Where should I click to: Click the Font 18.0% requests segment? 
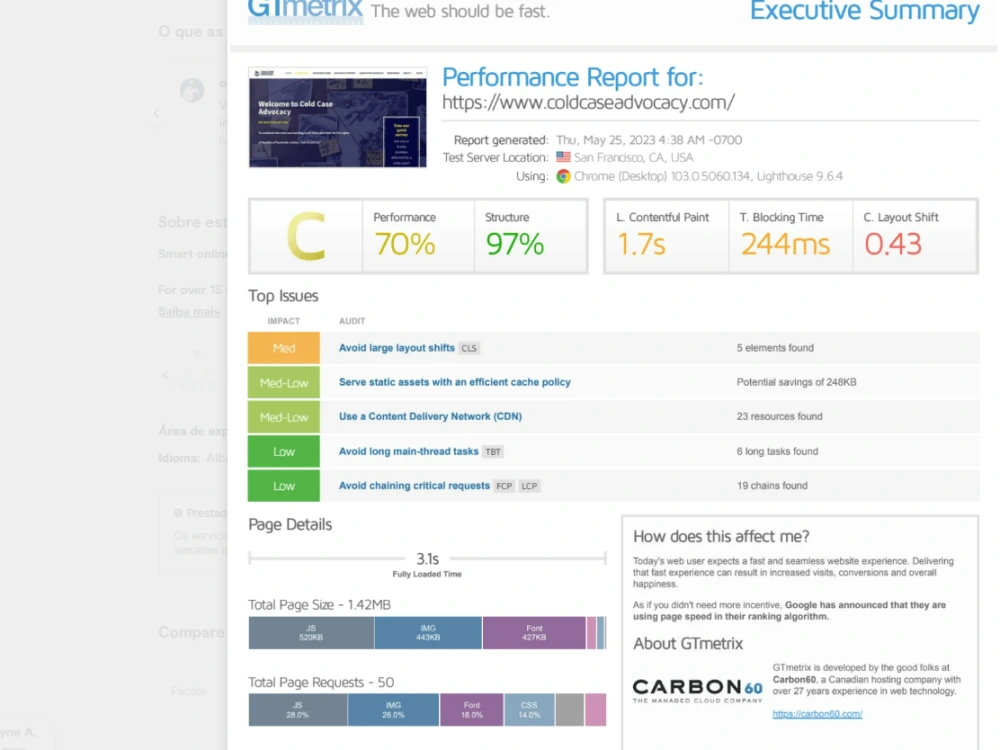click(472, 710)
